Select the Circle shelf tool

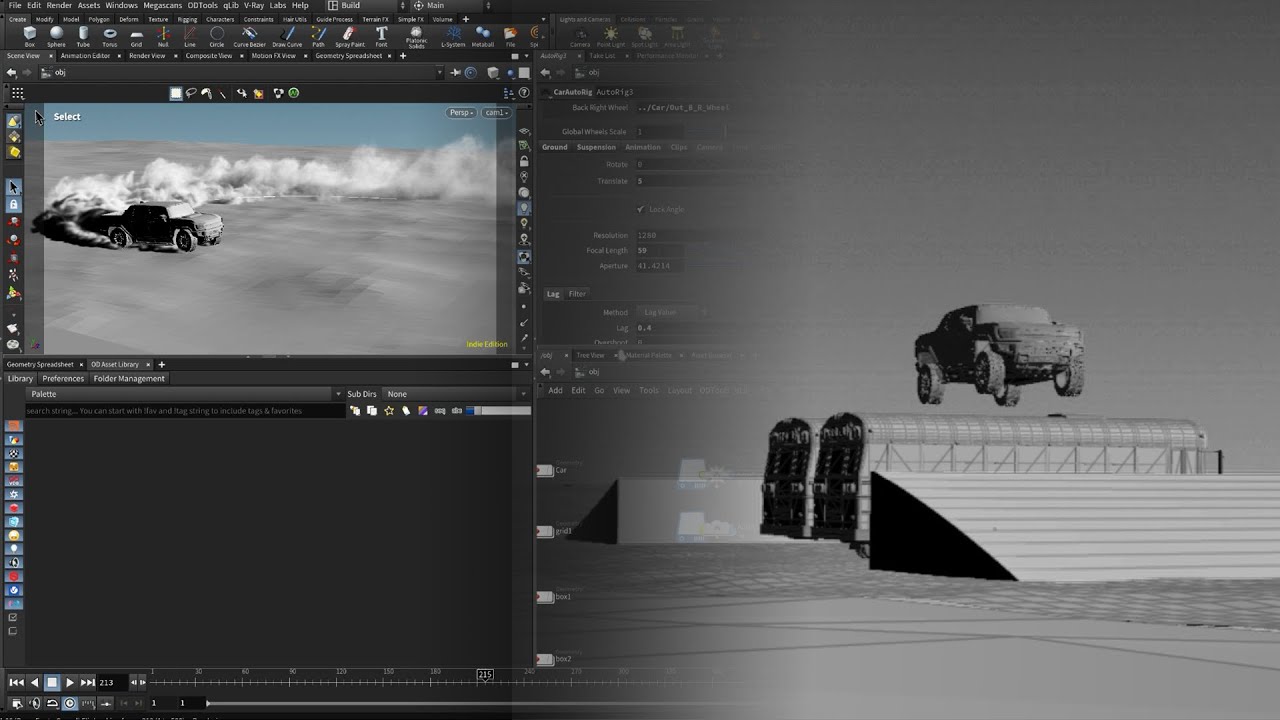click(217, 37)
